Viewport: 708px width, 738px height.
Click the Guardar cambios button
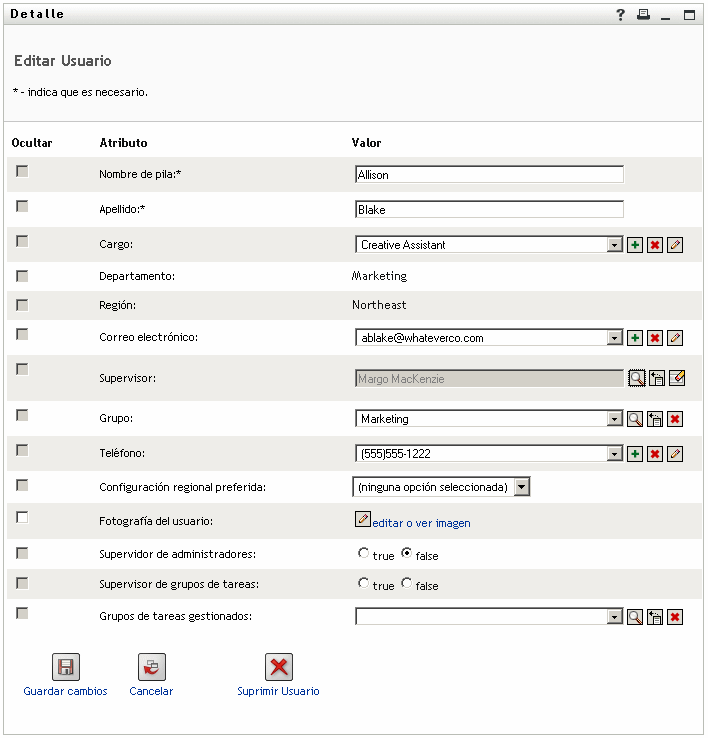(x=66, y=669)
